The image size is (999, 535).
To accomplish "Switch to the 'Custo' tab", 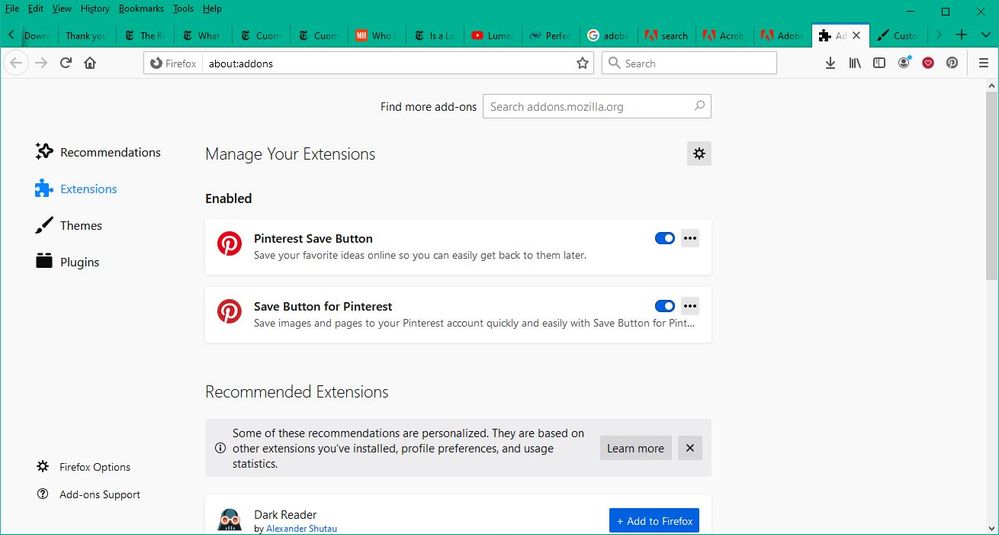I will [898, 36].
